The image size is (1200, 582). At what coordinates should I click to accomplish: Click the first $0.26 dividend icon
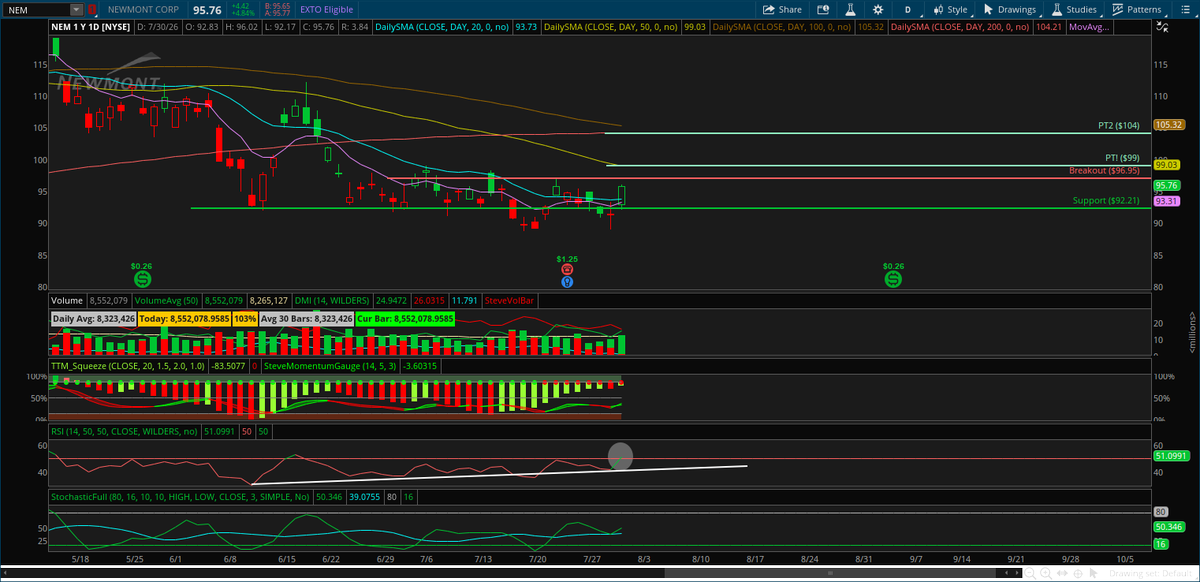pyautogui.click(x=142, y=279)
